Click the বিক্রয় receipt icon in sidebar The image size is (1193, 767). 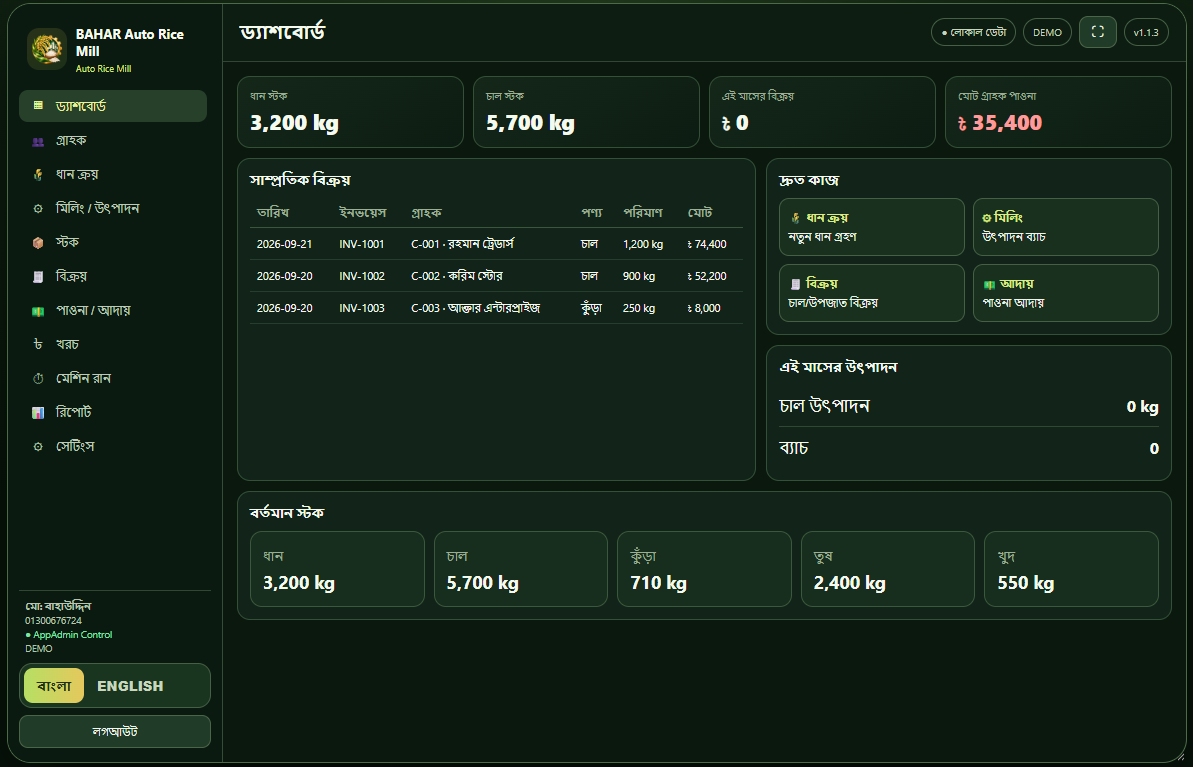pos(38,276)
